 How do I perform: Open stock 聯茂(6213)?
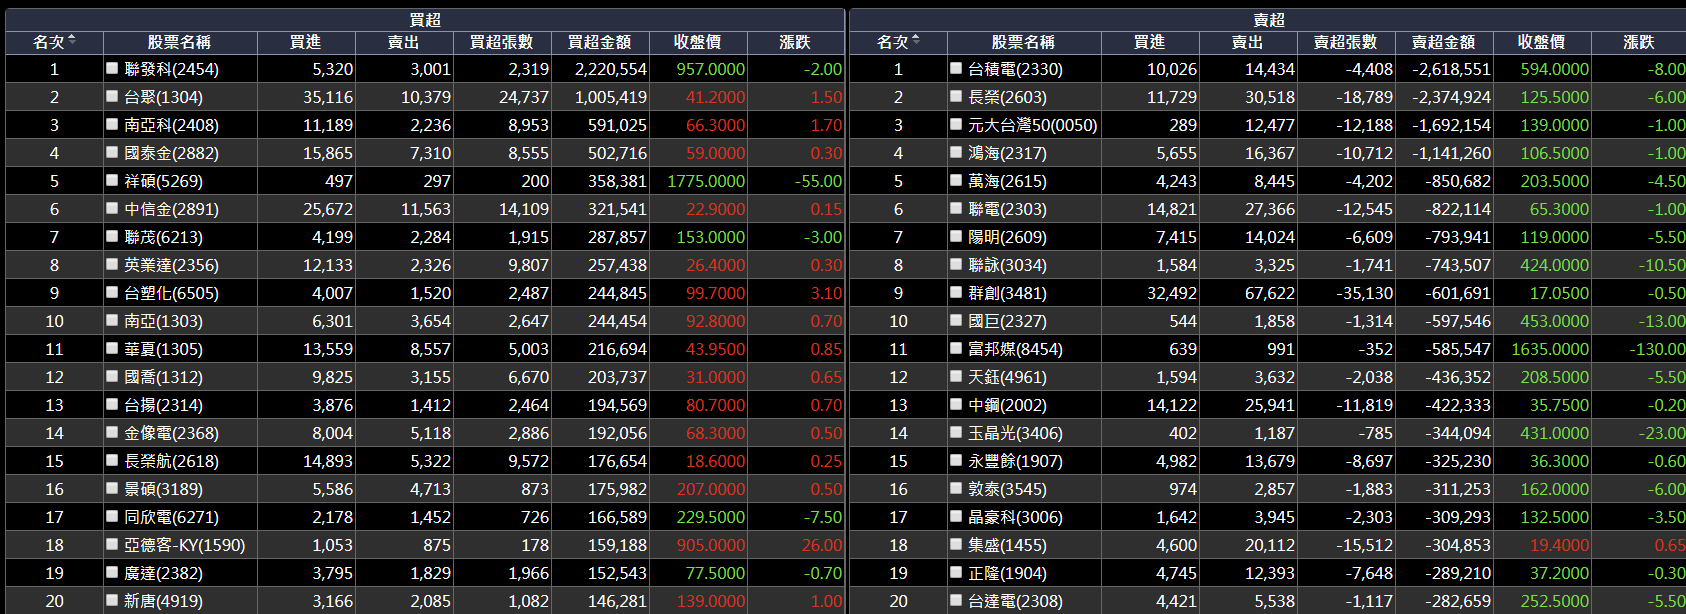163,237
